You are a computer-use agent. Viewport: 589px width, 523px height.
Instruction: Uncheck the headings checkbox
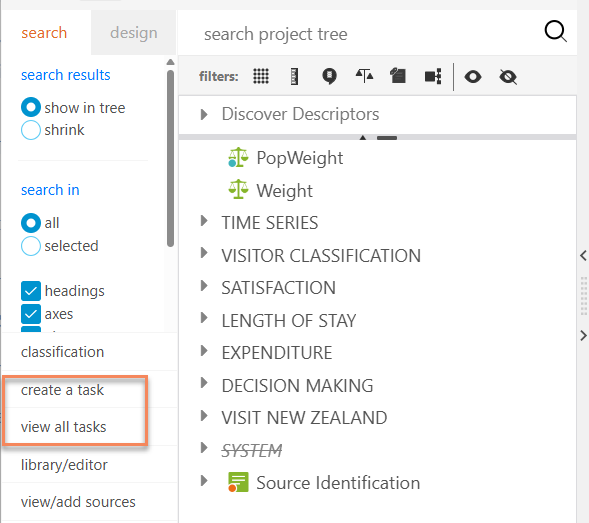tap(31, 291)
